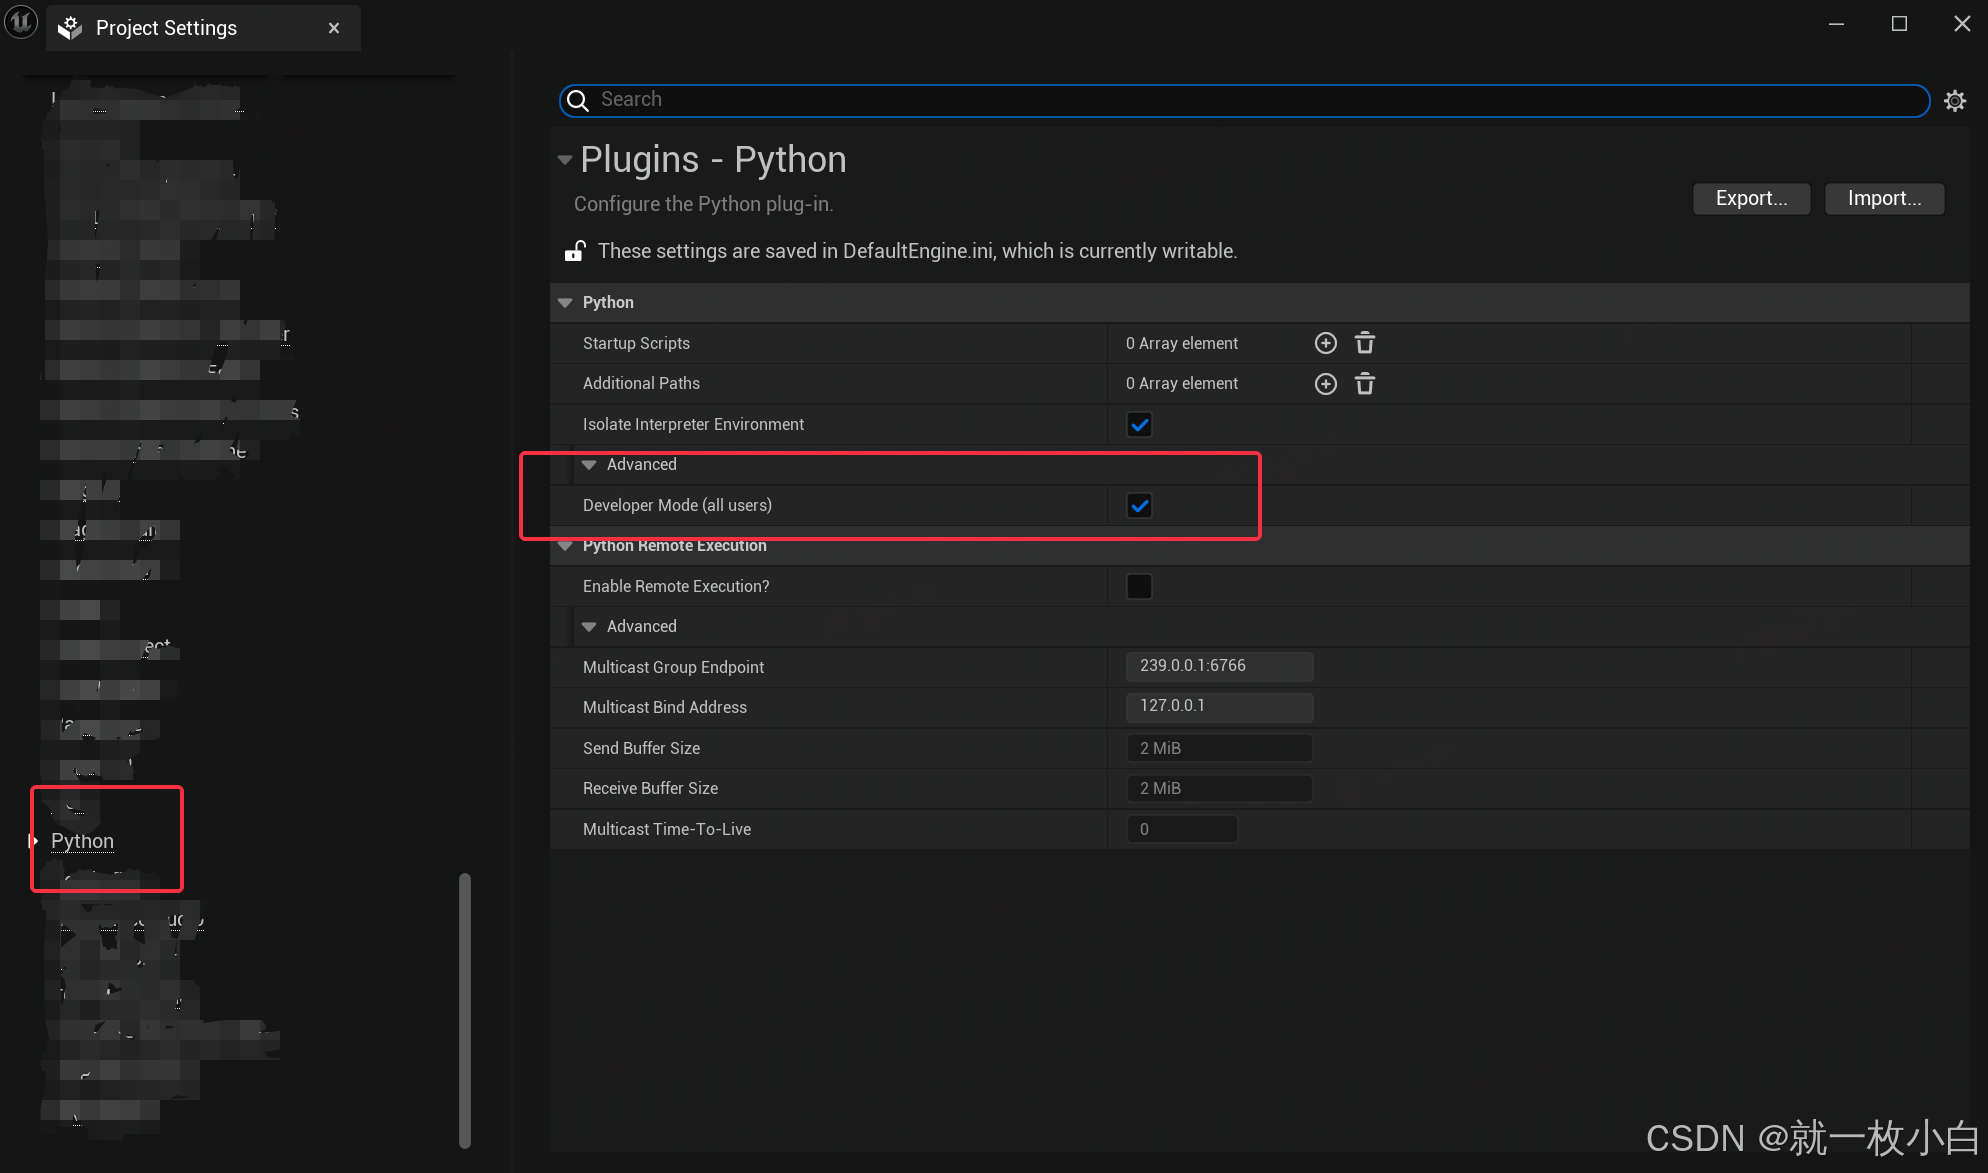
Task: Enable Remote Execution checkbox
Action: click(x=1139, y=586)
